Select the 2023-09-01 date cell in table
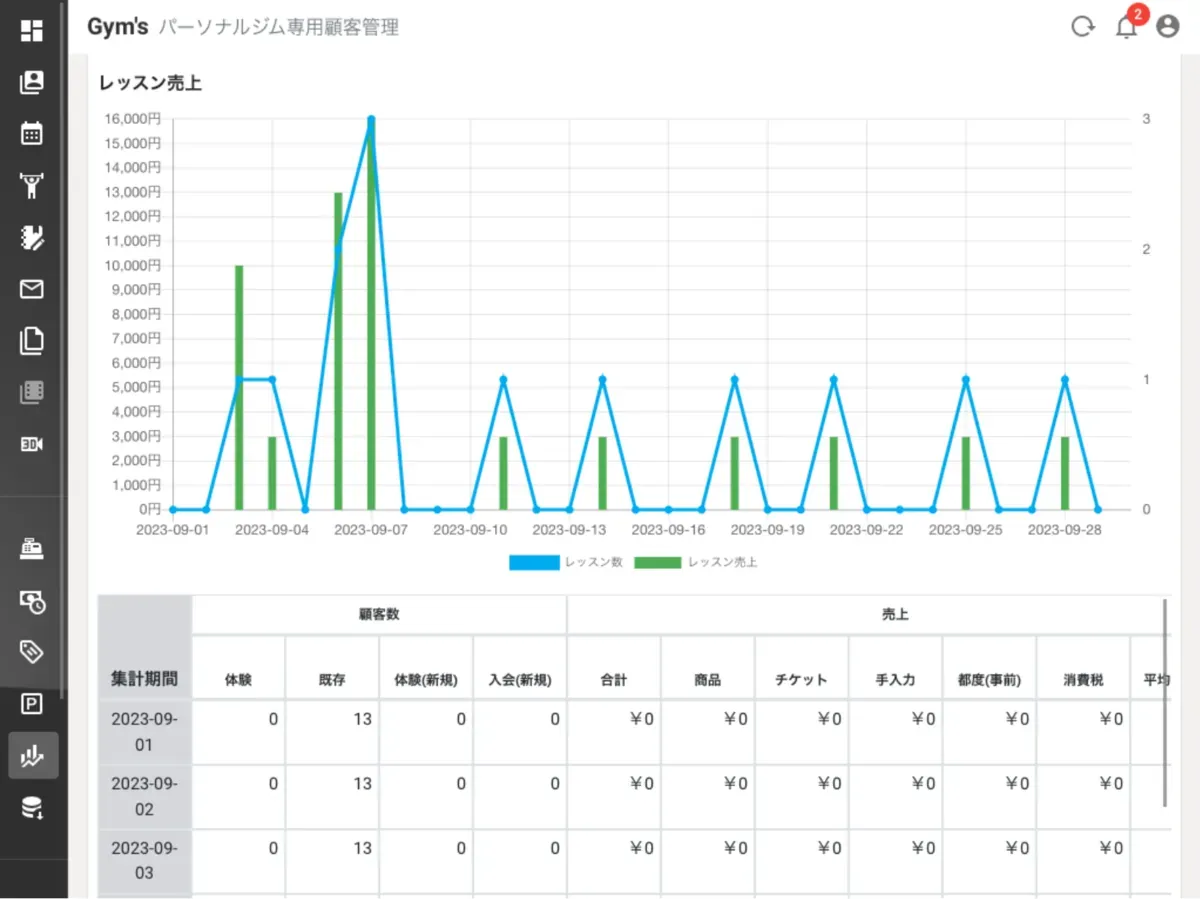The width and height of the screenshot is (1200, 899). tap(144, 732)
